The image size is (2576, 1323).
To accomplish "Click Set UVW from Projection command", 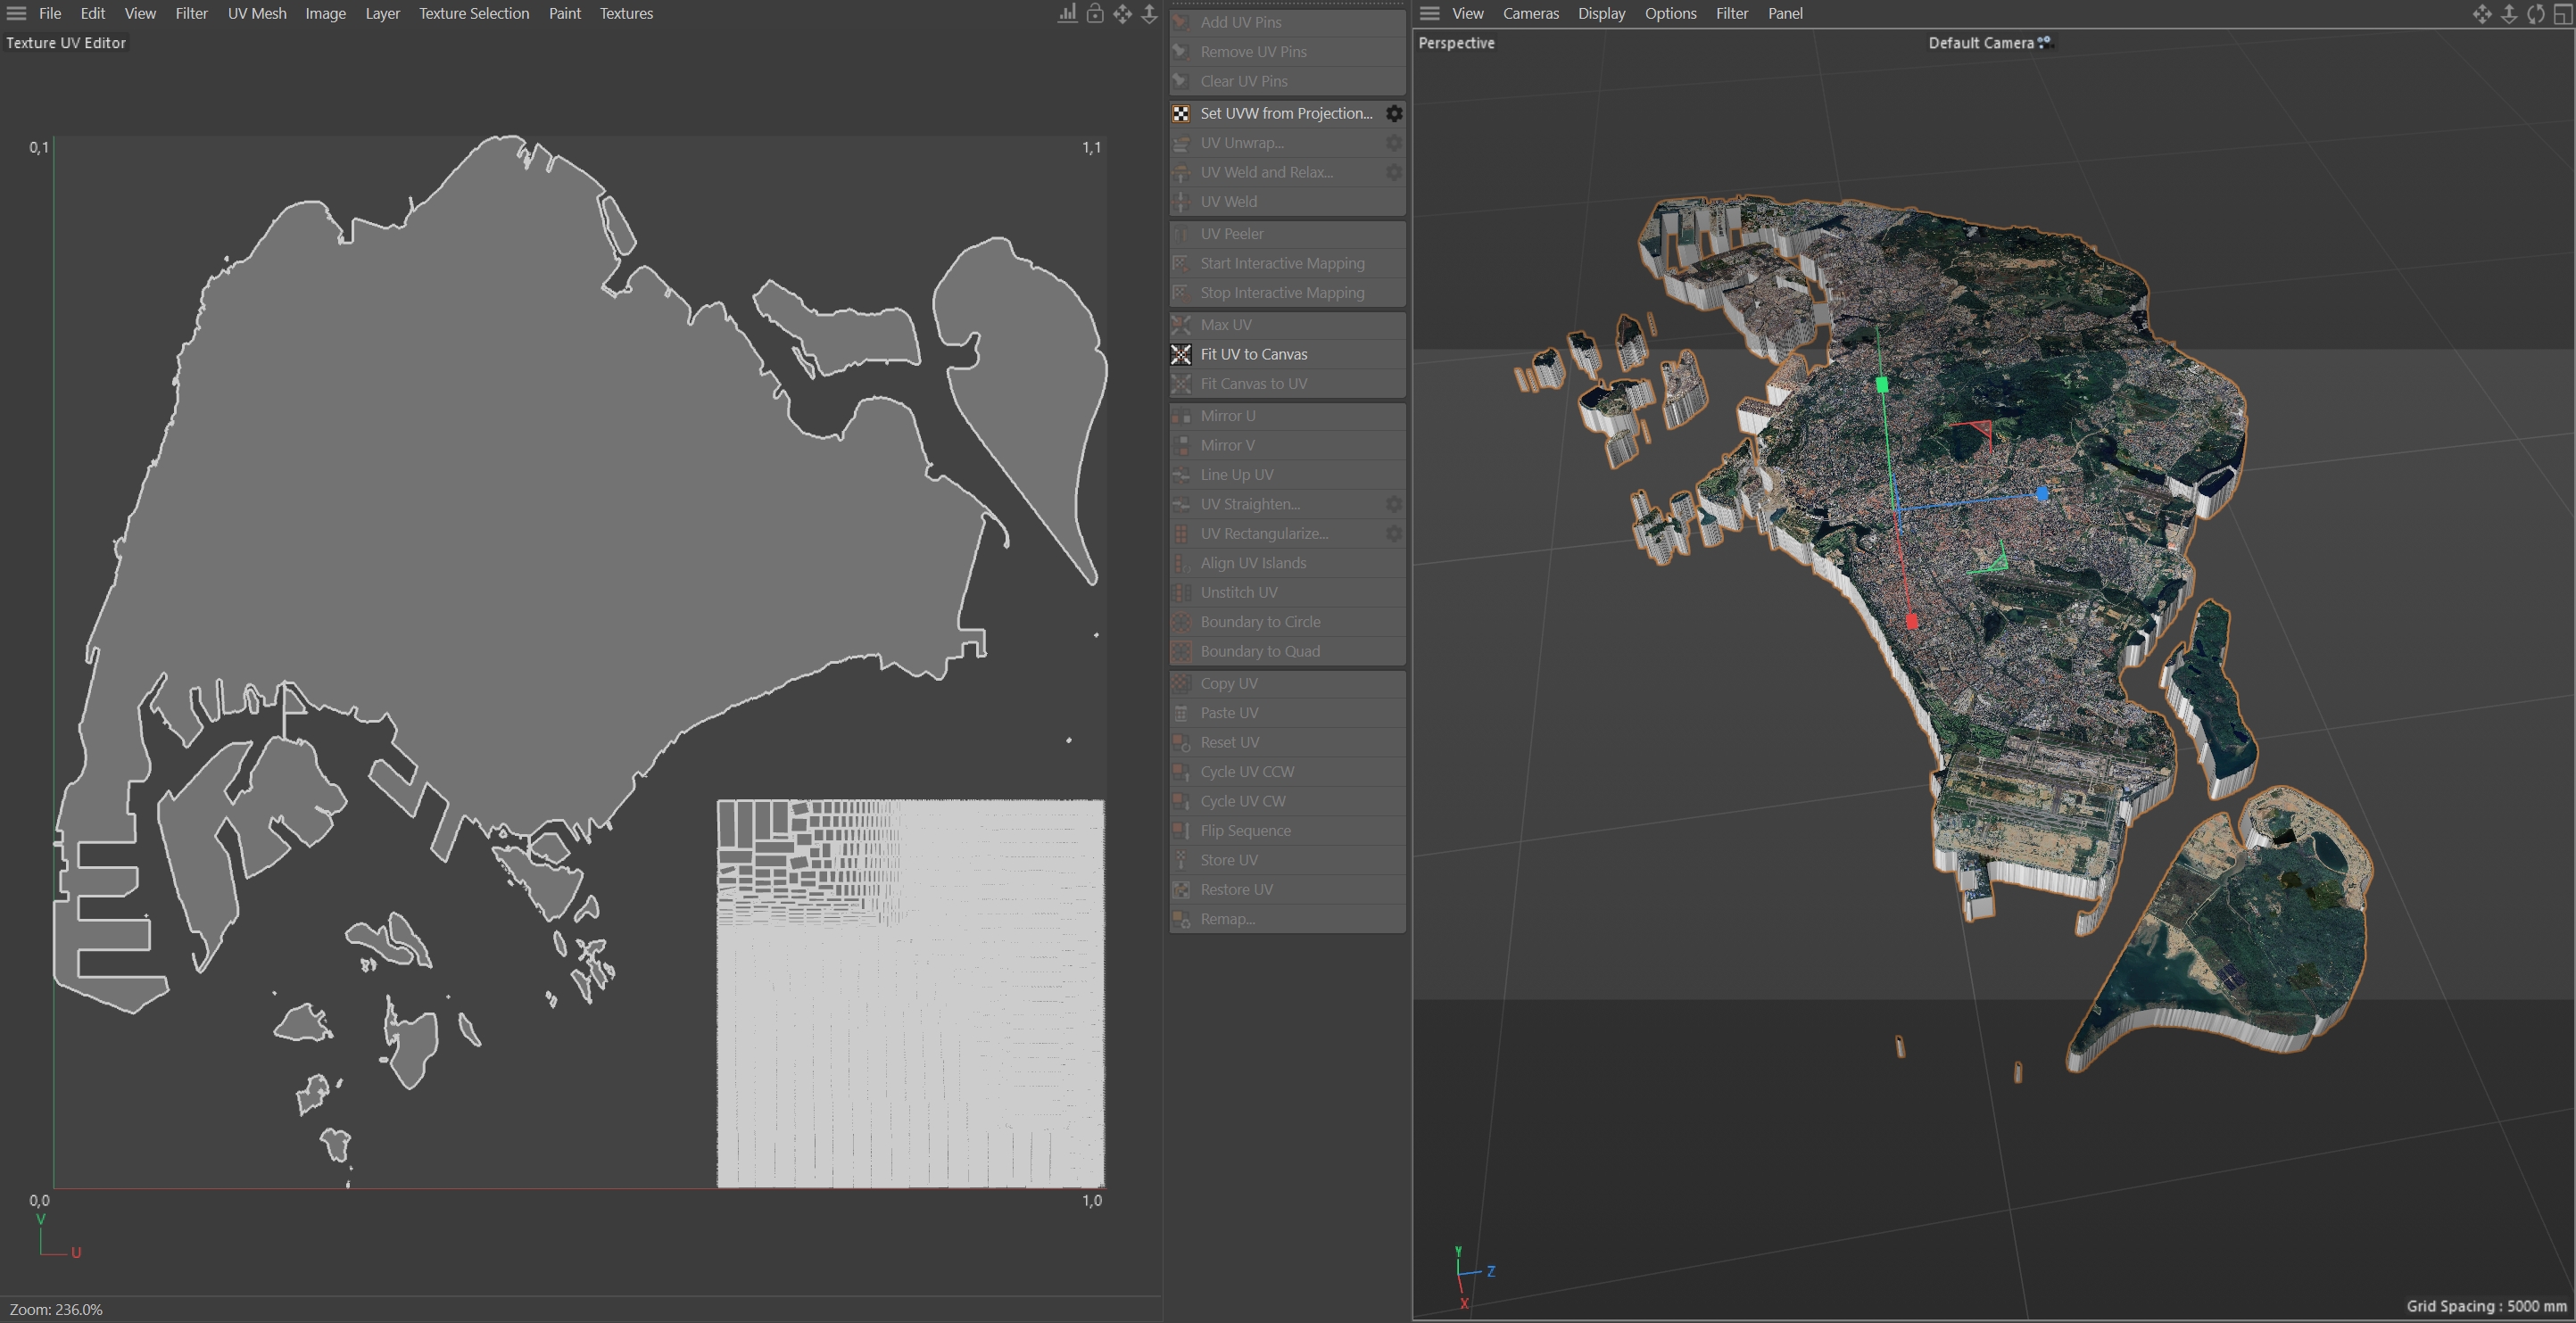I will click(1286, 113).
